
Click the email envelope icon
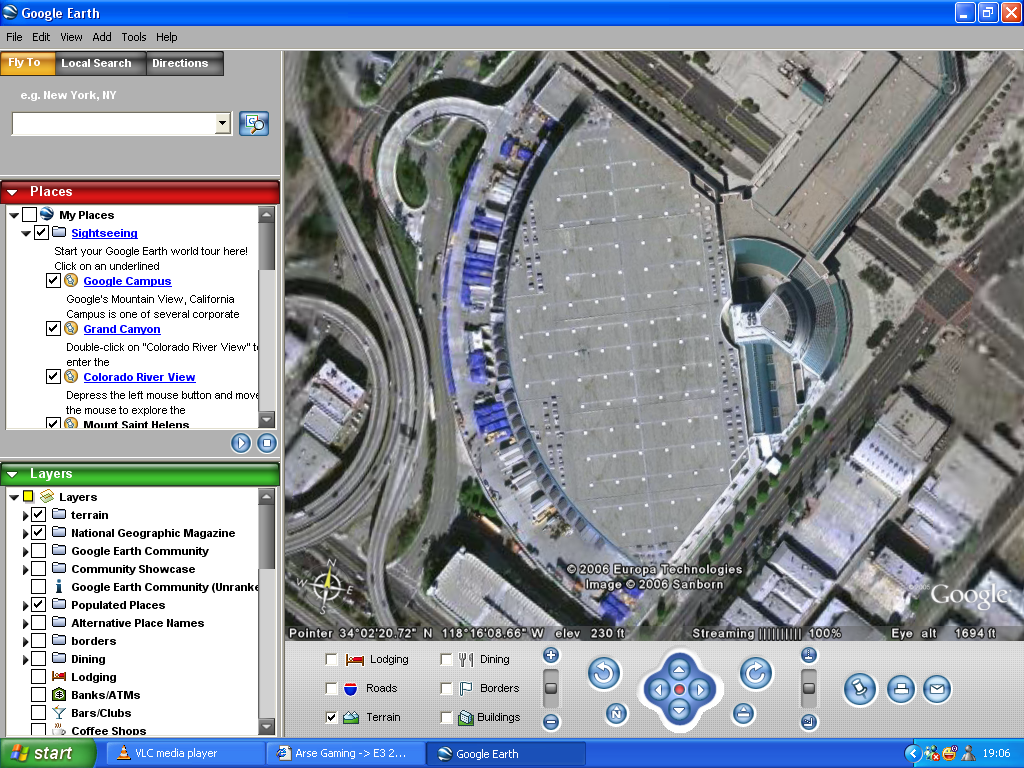pos(936,688)
